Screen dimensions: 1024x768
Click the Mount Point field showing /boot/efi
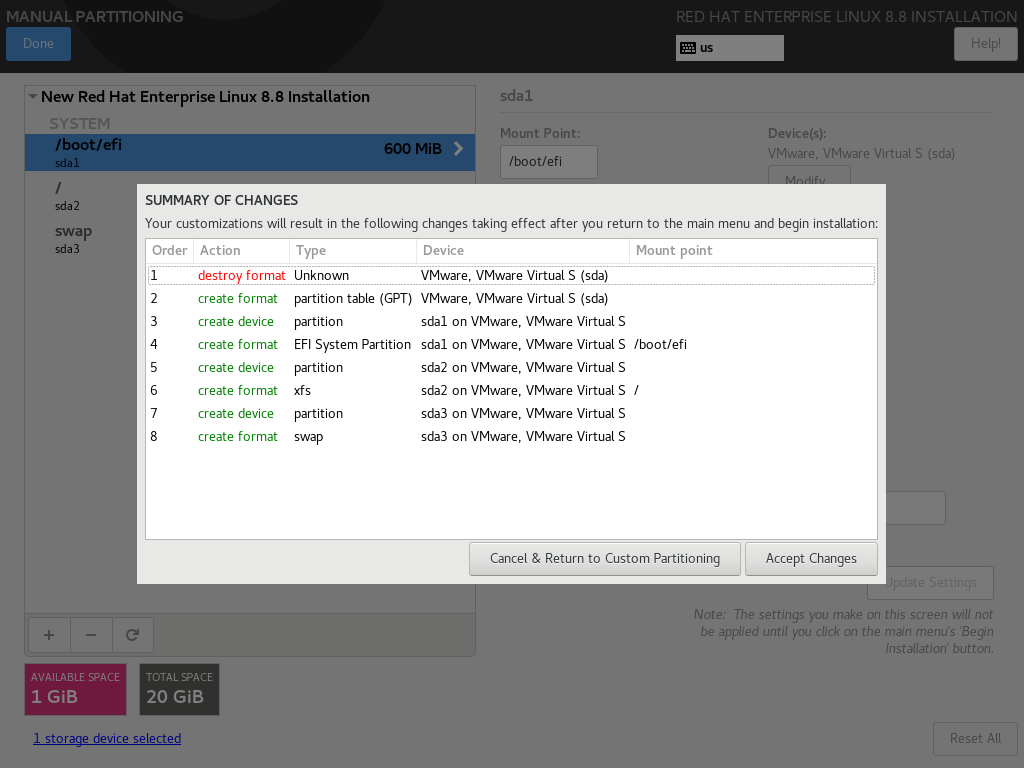tap(549, 162)
